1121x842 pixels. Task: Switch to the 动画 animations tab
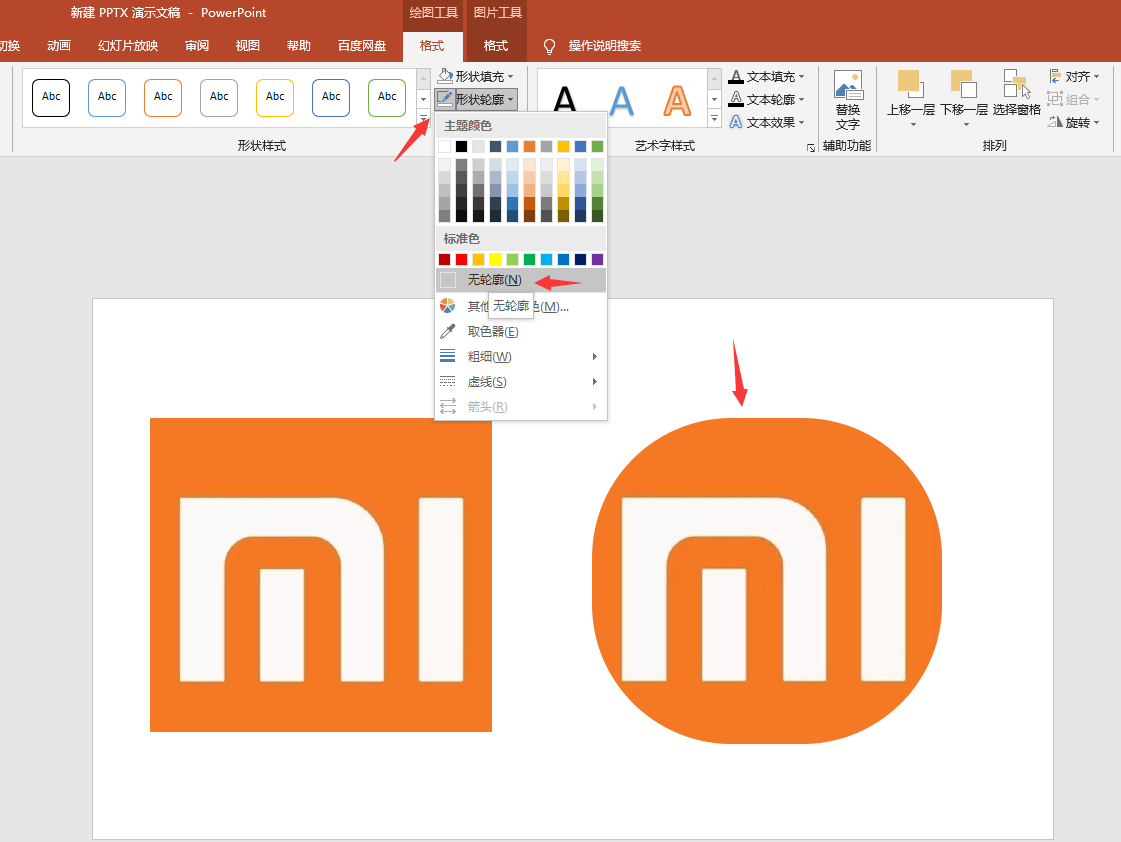pyautogui.click(x=59, y=46)
